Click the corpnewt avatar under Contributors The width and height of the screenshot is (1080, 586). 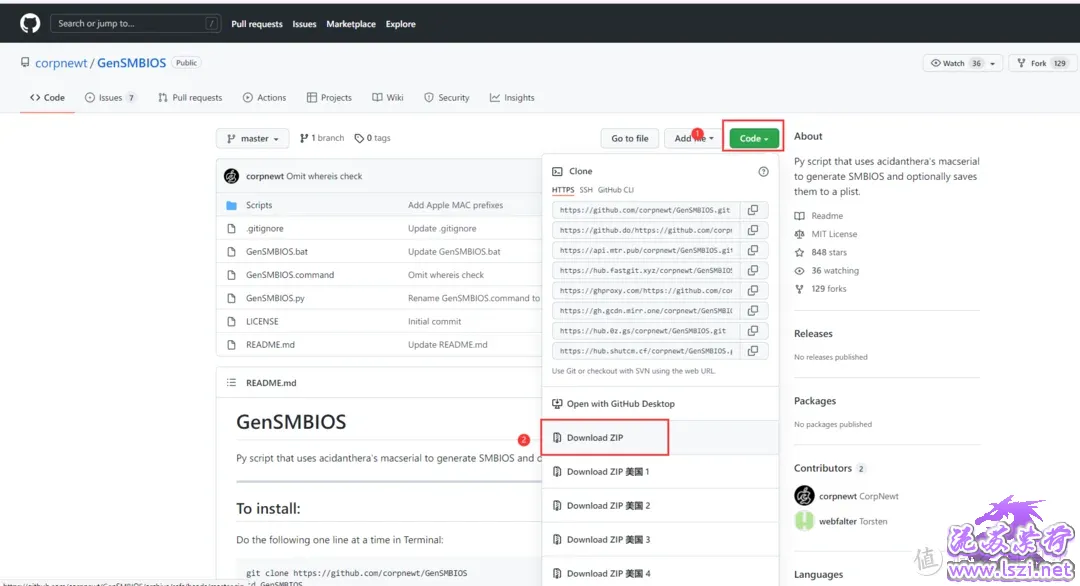click(804, 496)
